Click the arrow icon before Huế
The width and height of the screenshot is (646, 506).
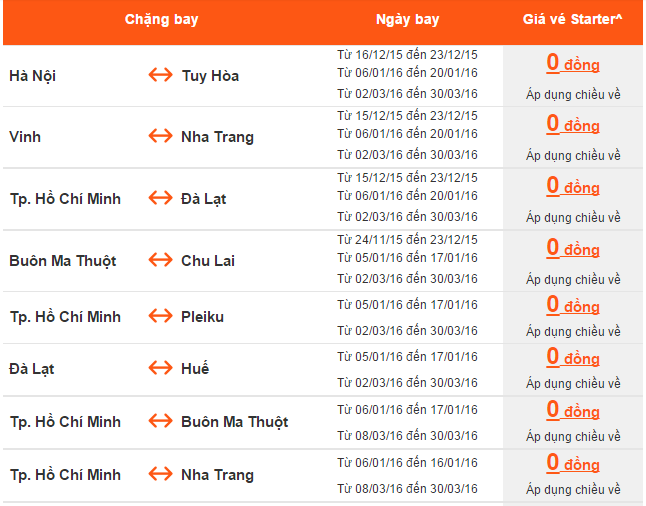coord(160,369)
